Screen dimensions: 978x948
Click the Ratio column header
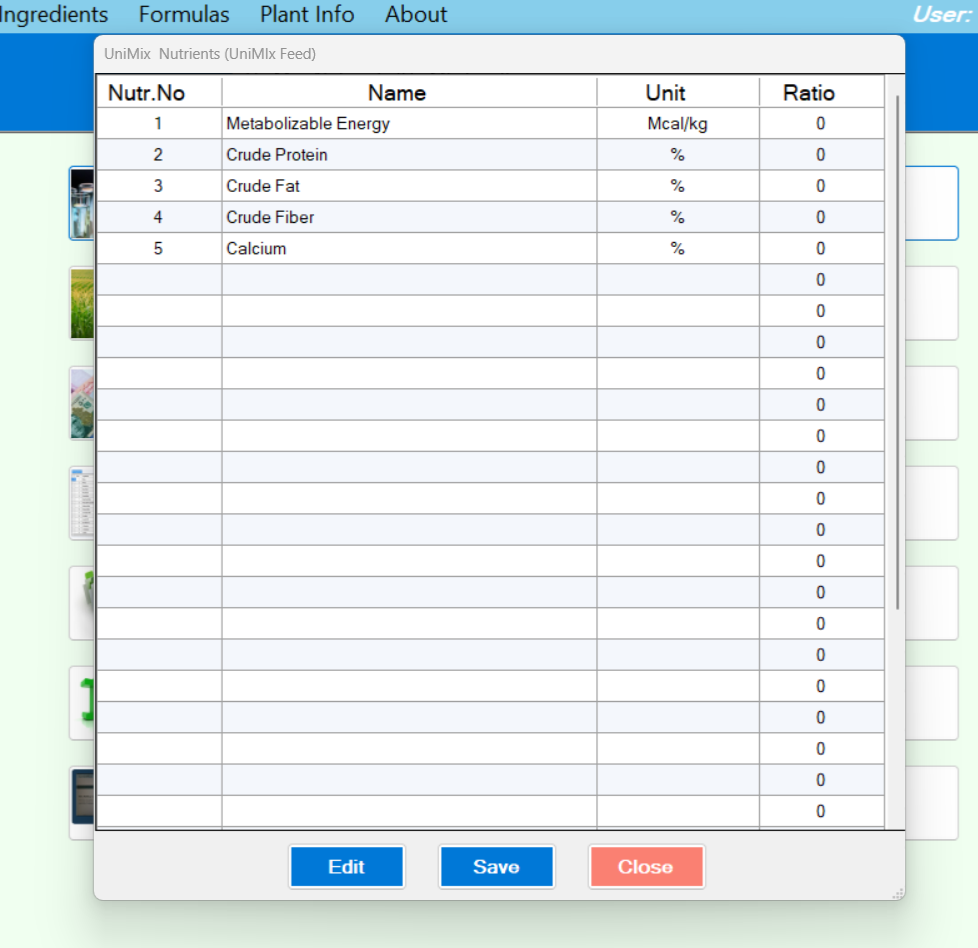[x=808, y=93]
